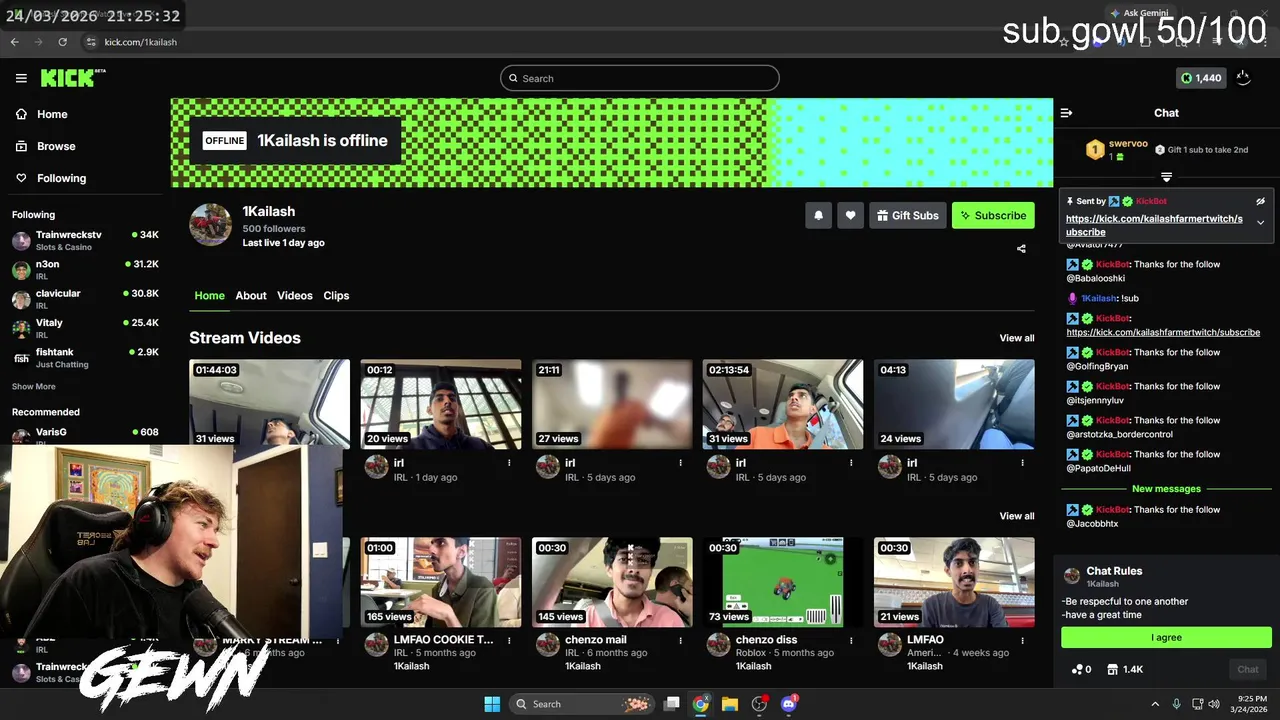Image resolution: width=1280 pixels, height=720 pixels.
Task: Play the LMFAO clip with 21 views
Action: 954,582
